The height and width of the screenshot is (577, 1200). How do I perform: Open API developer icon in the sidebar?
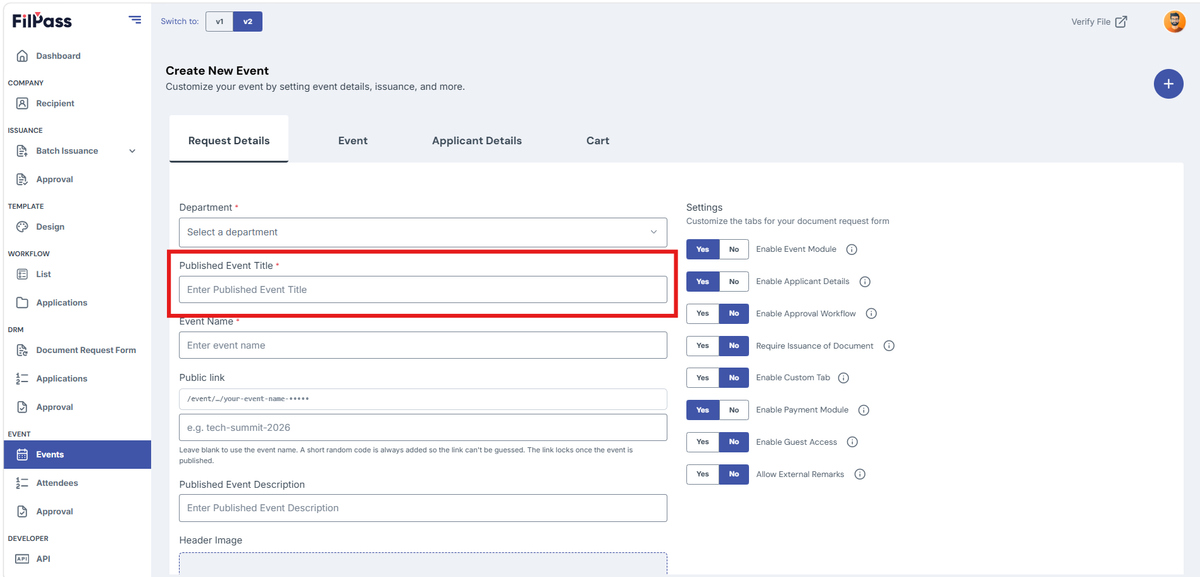tap(22, 559)
